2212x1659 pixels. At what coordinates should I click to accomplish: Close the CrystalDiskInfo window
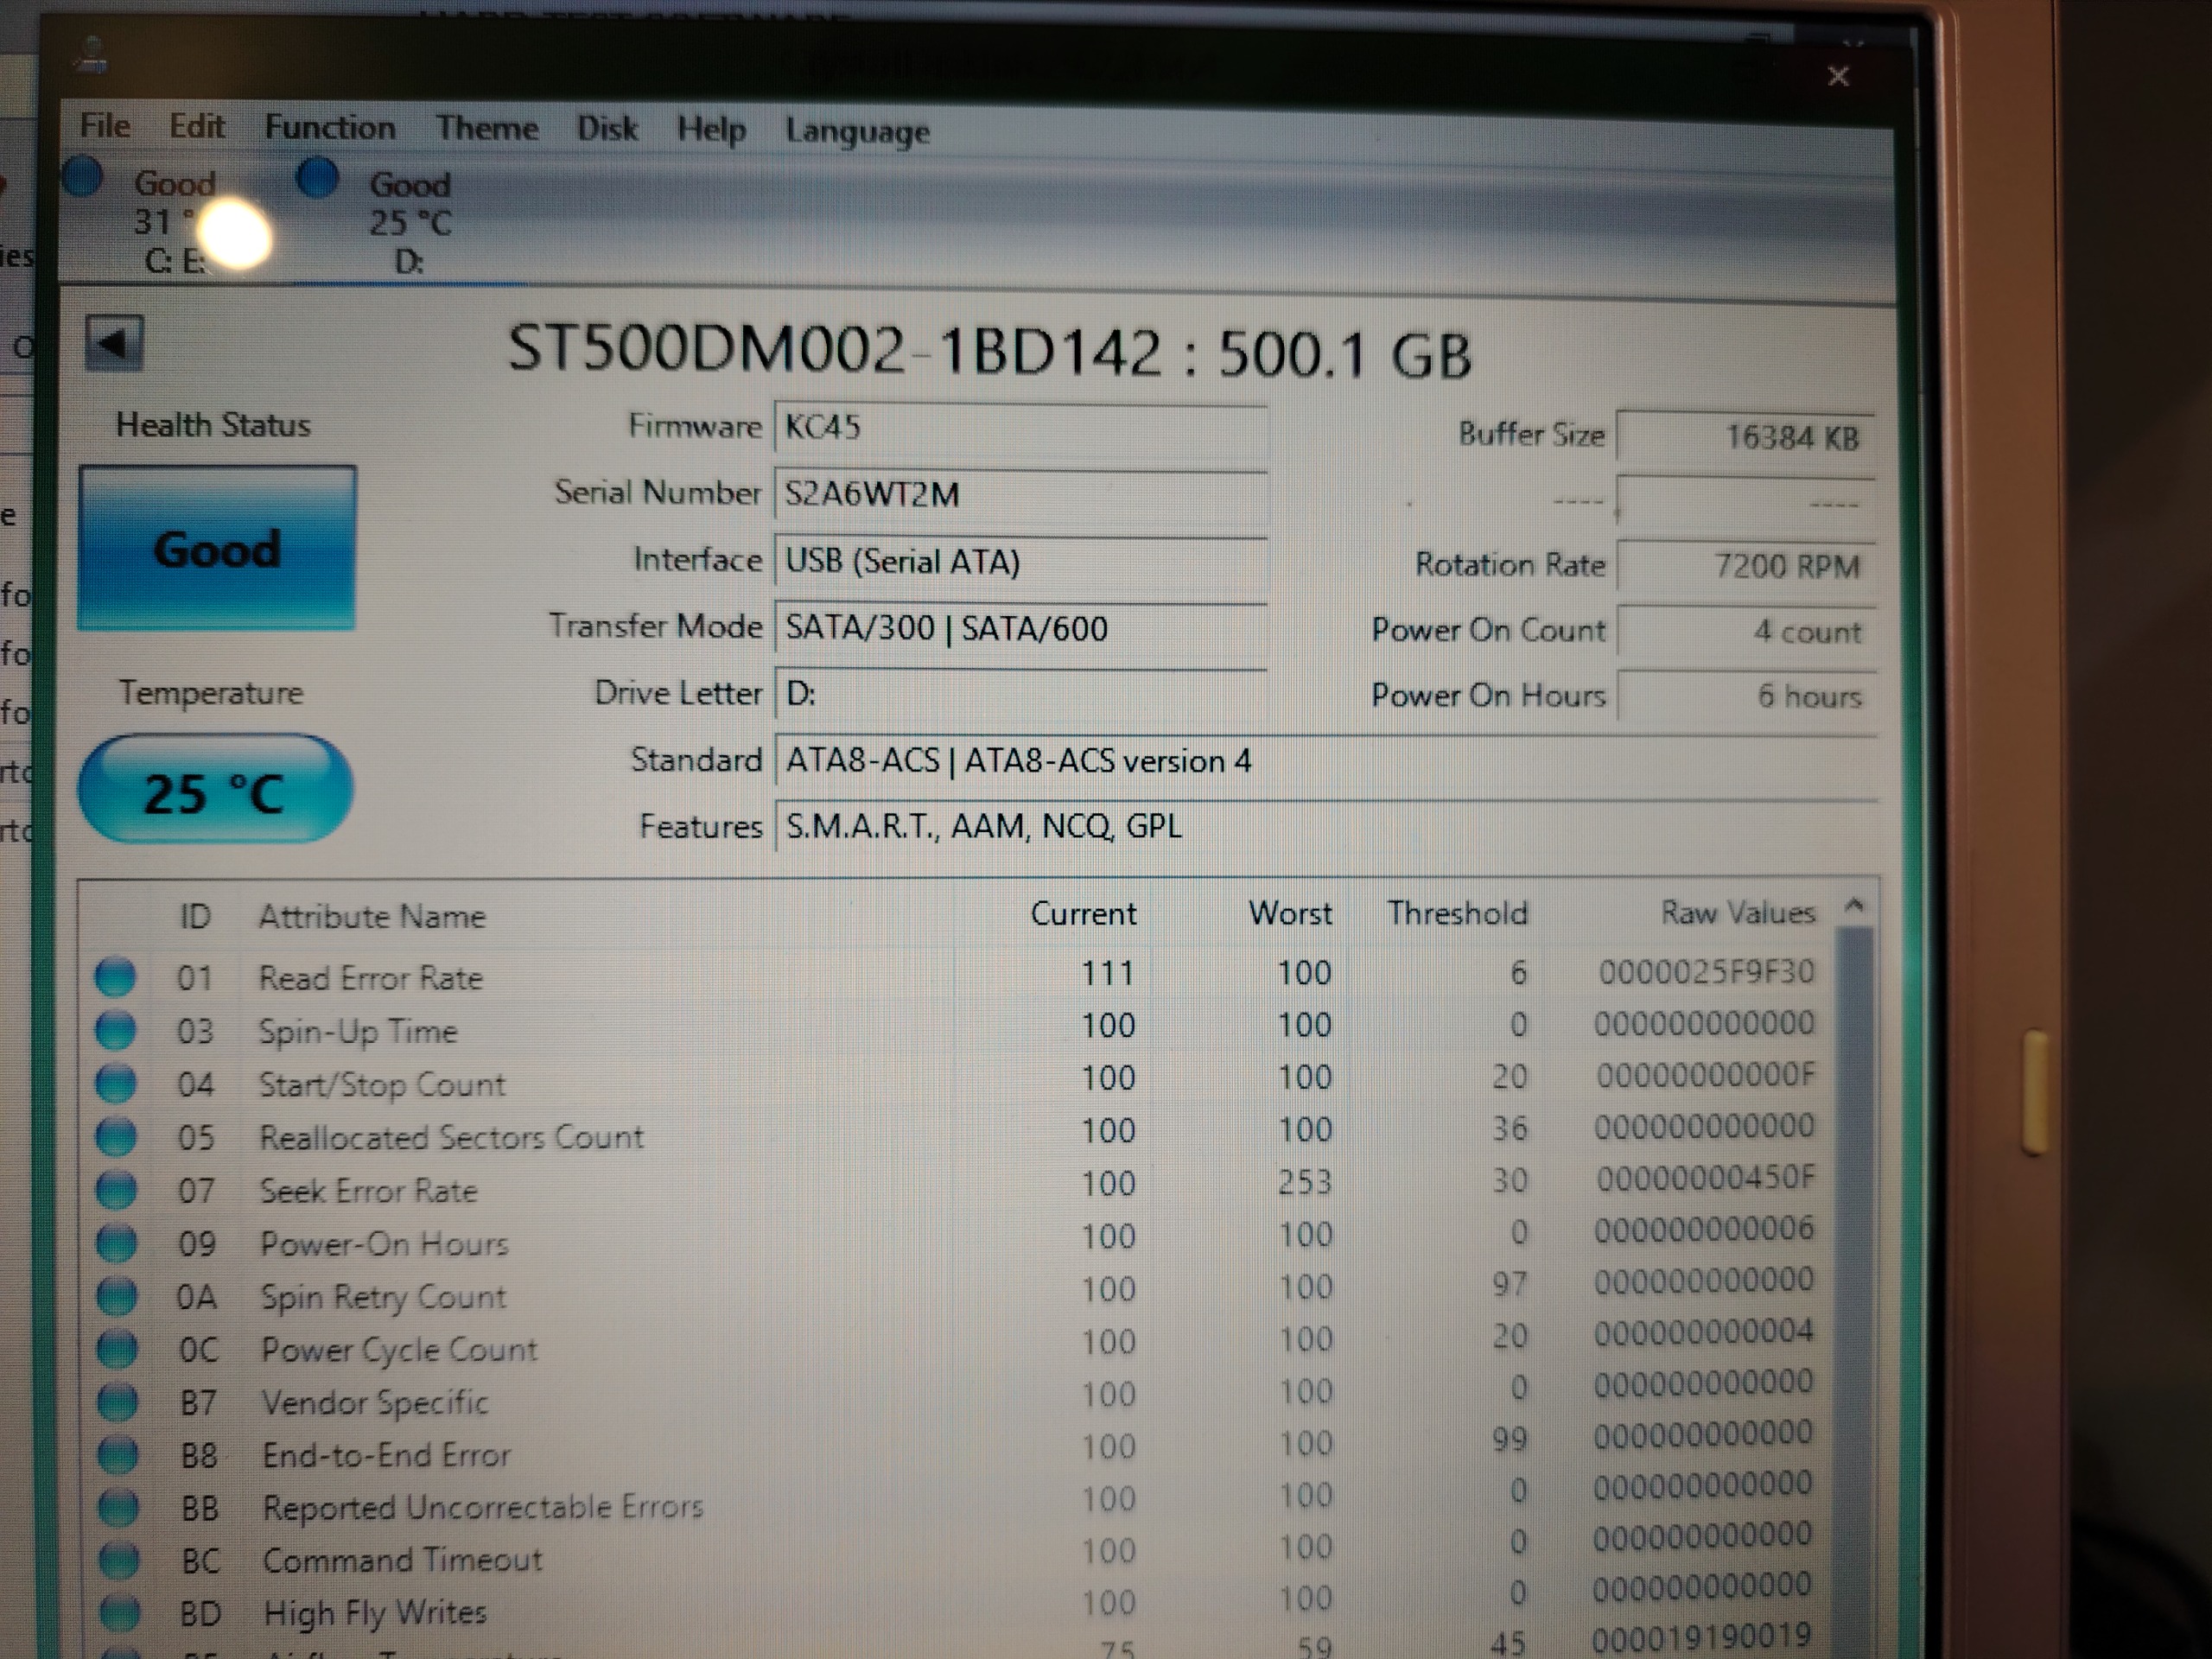click(1838, 76)
